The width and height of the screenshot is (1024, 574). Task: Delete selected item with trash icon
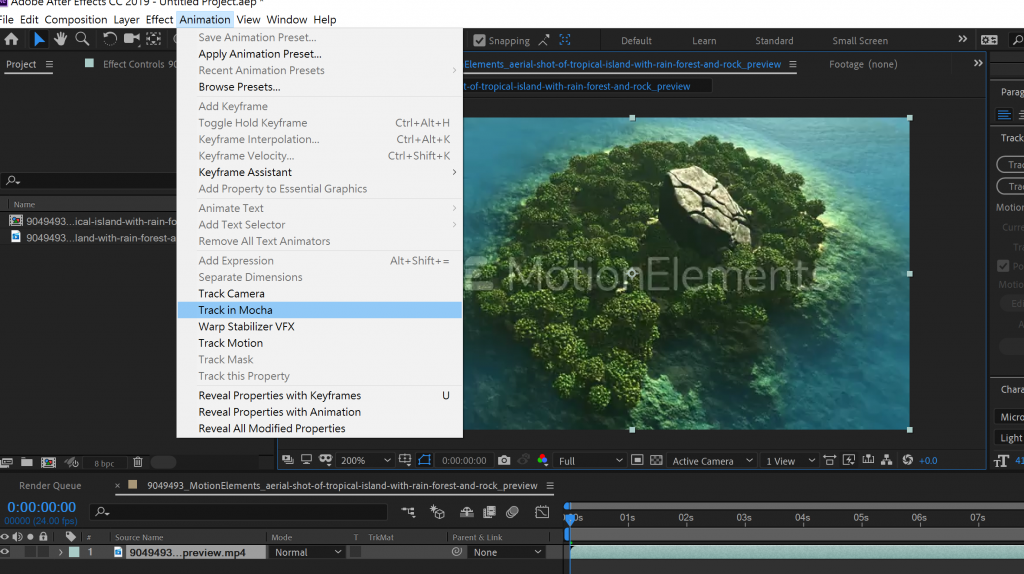pos(138,463)
